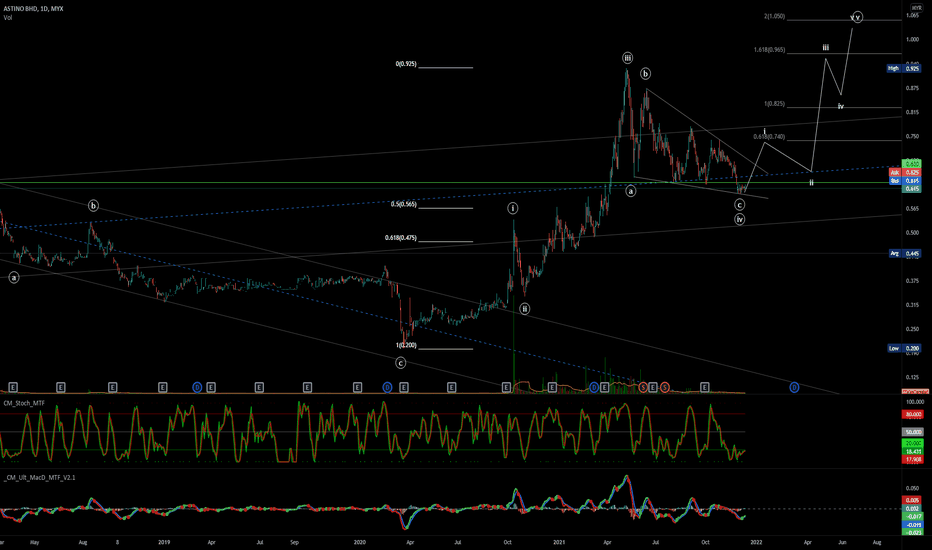Image resolution: width=932 pixels, height=550 pixels.
Task: Click the green 0.630 price label
Action: point(912,163)
